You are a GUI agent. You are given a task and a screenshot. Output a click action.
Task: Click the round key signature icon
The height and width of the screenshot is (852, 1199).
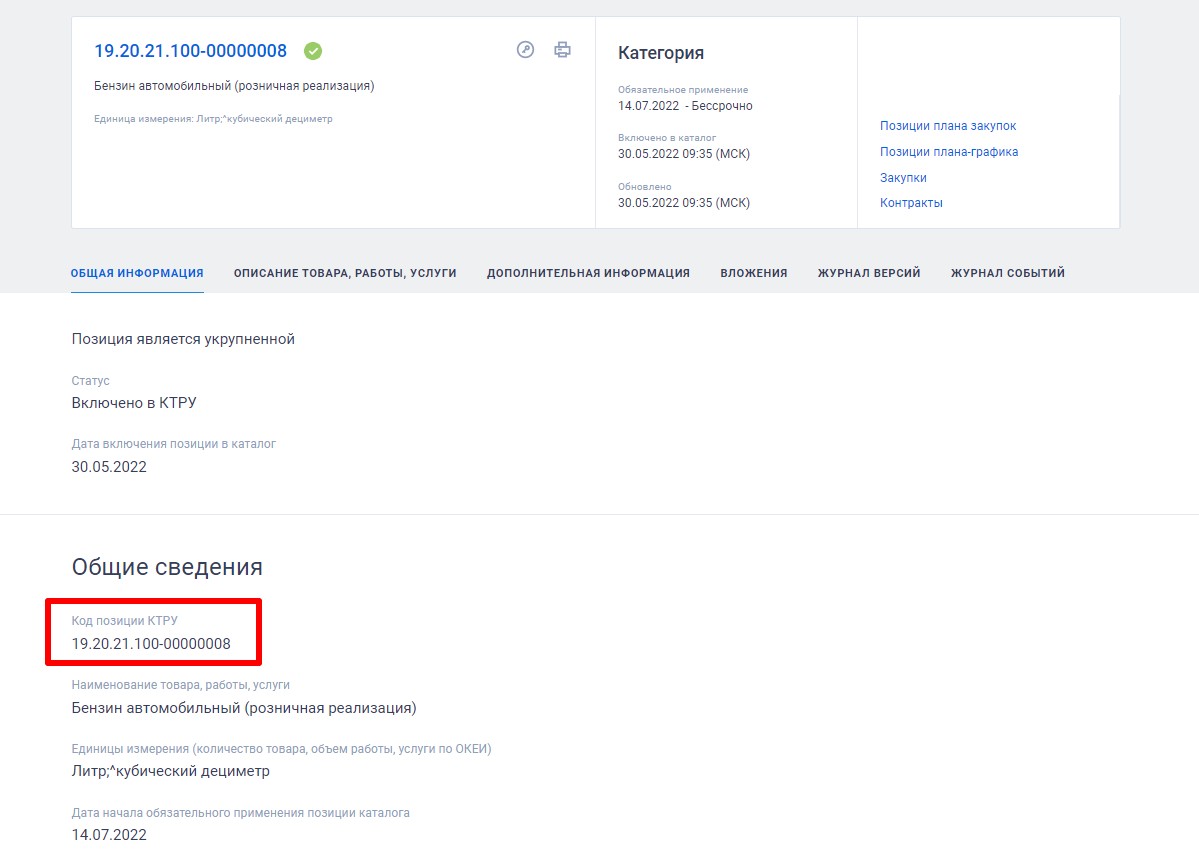[x=525, y=50]
